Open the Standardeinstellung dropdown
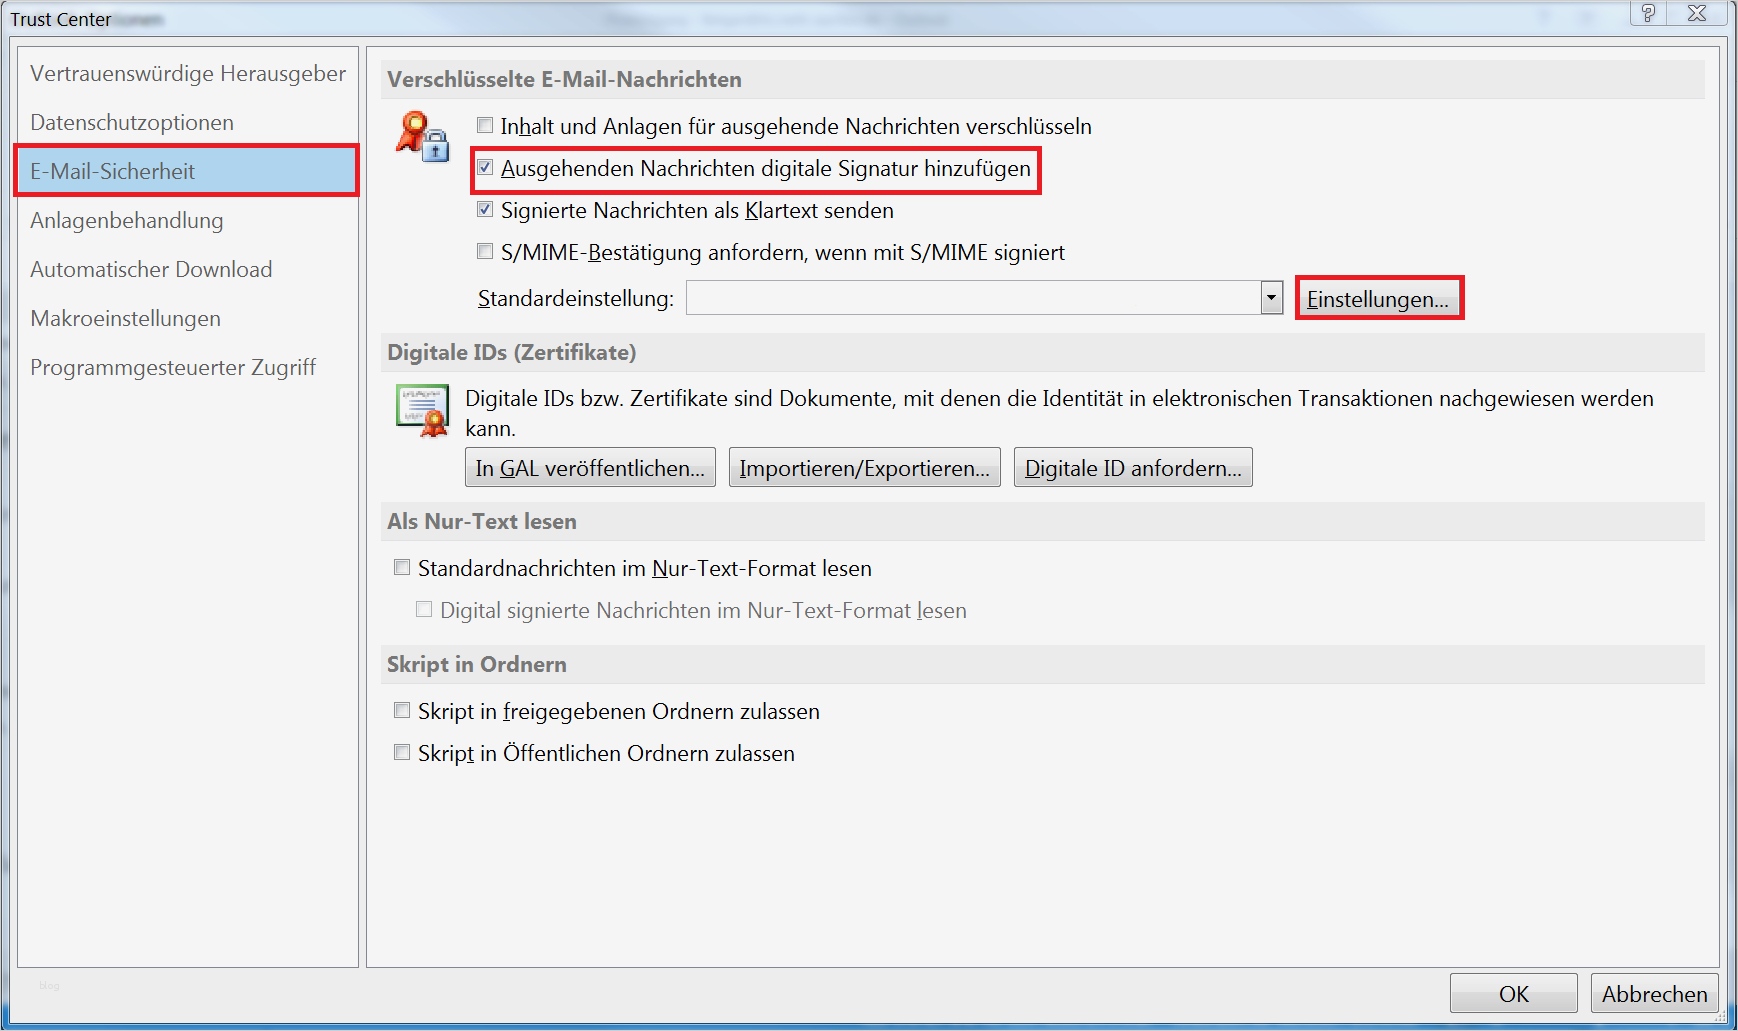1738x1031 pixels. [1271, 297]
